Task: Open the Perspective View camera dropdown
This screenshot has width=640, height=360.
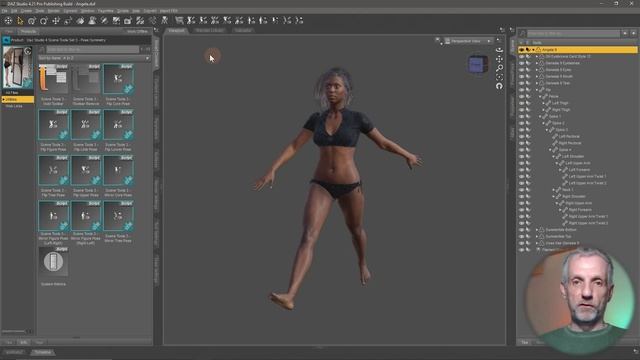Action: coord(468,41)
